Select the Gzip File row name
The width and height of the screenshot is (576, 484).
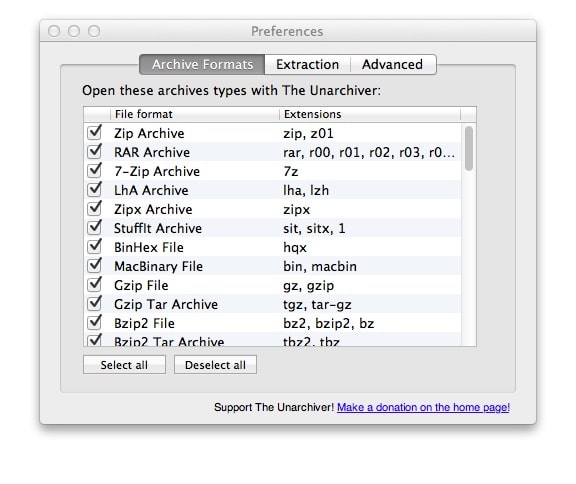141,285
